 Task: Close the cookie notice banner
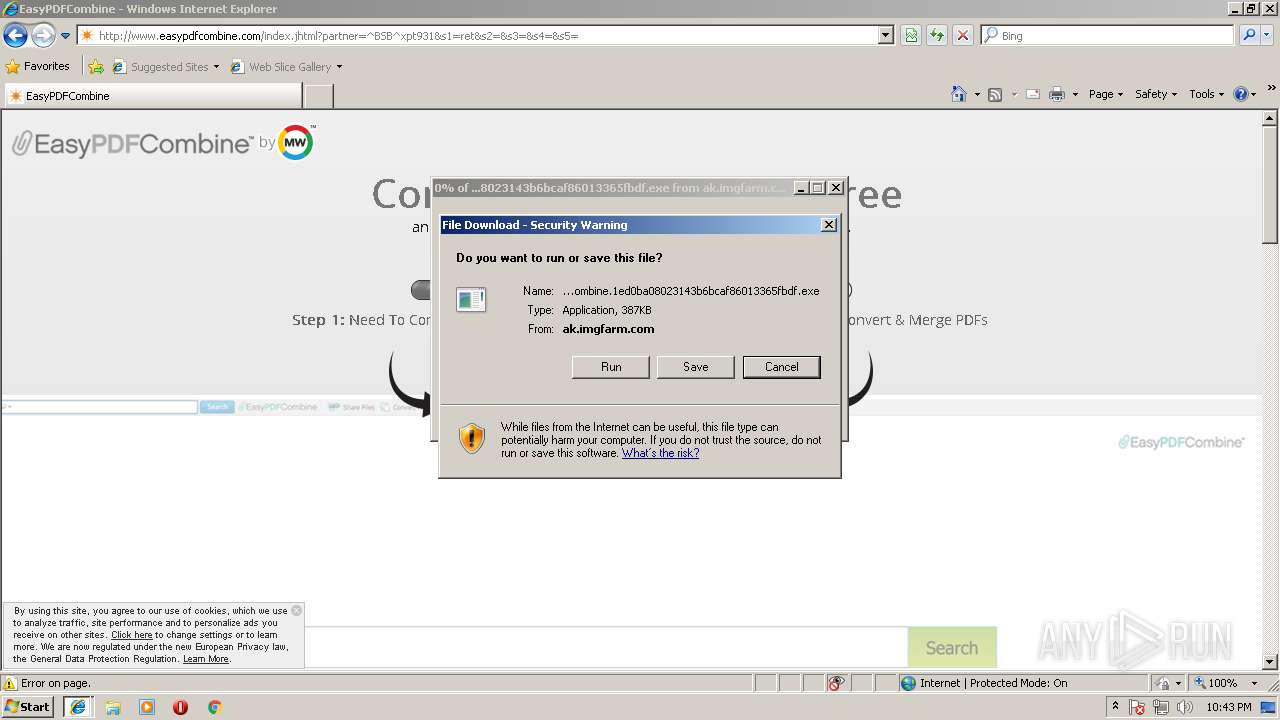296,610
